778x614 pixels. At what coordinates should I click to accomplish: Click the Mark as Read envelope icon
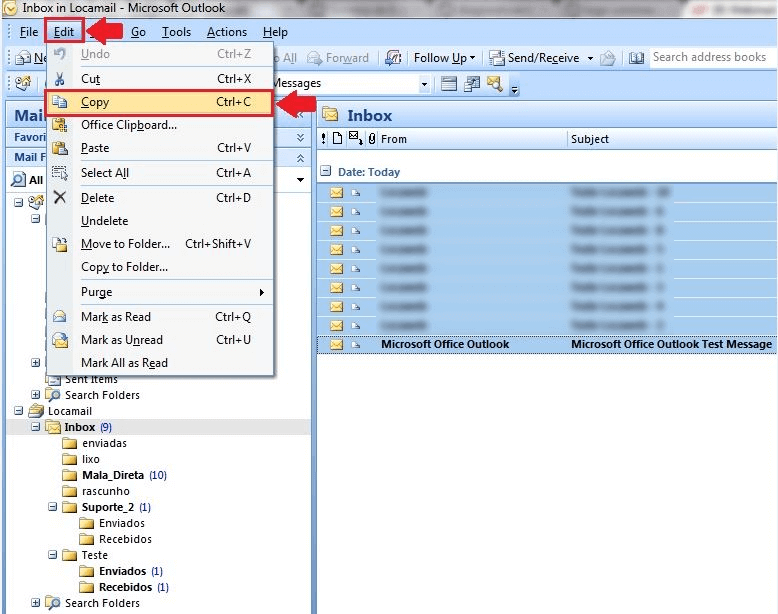[x=60, y=317]
